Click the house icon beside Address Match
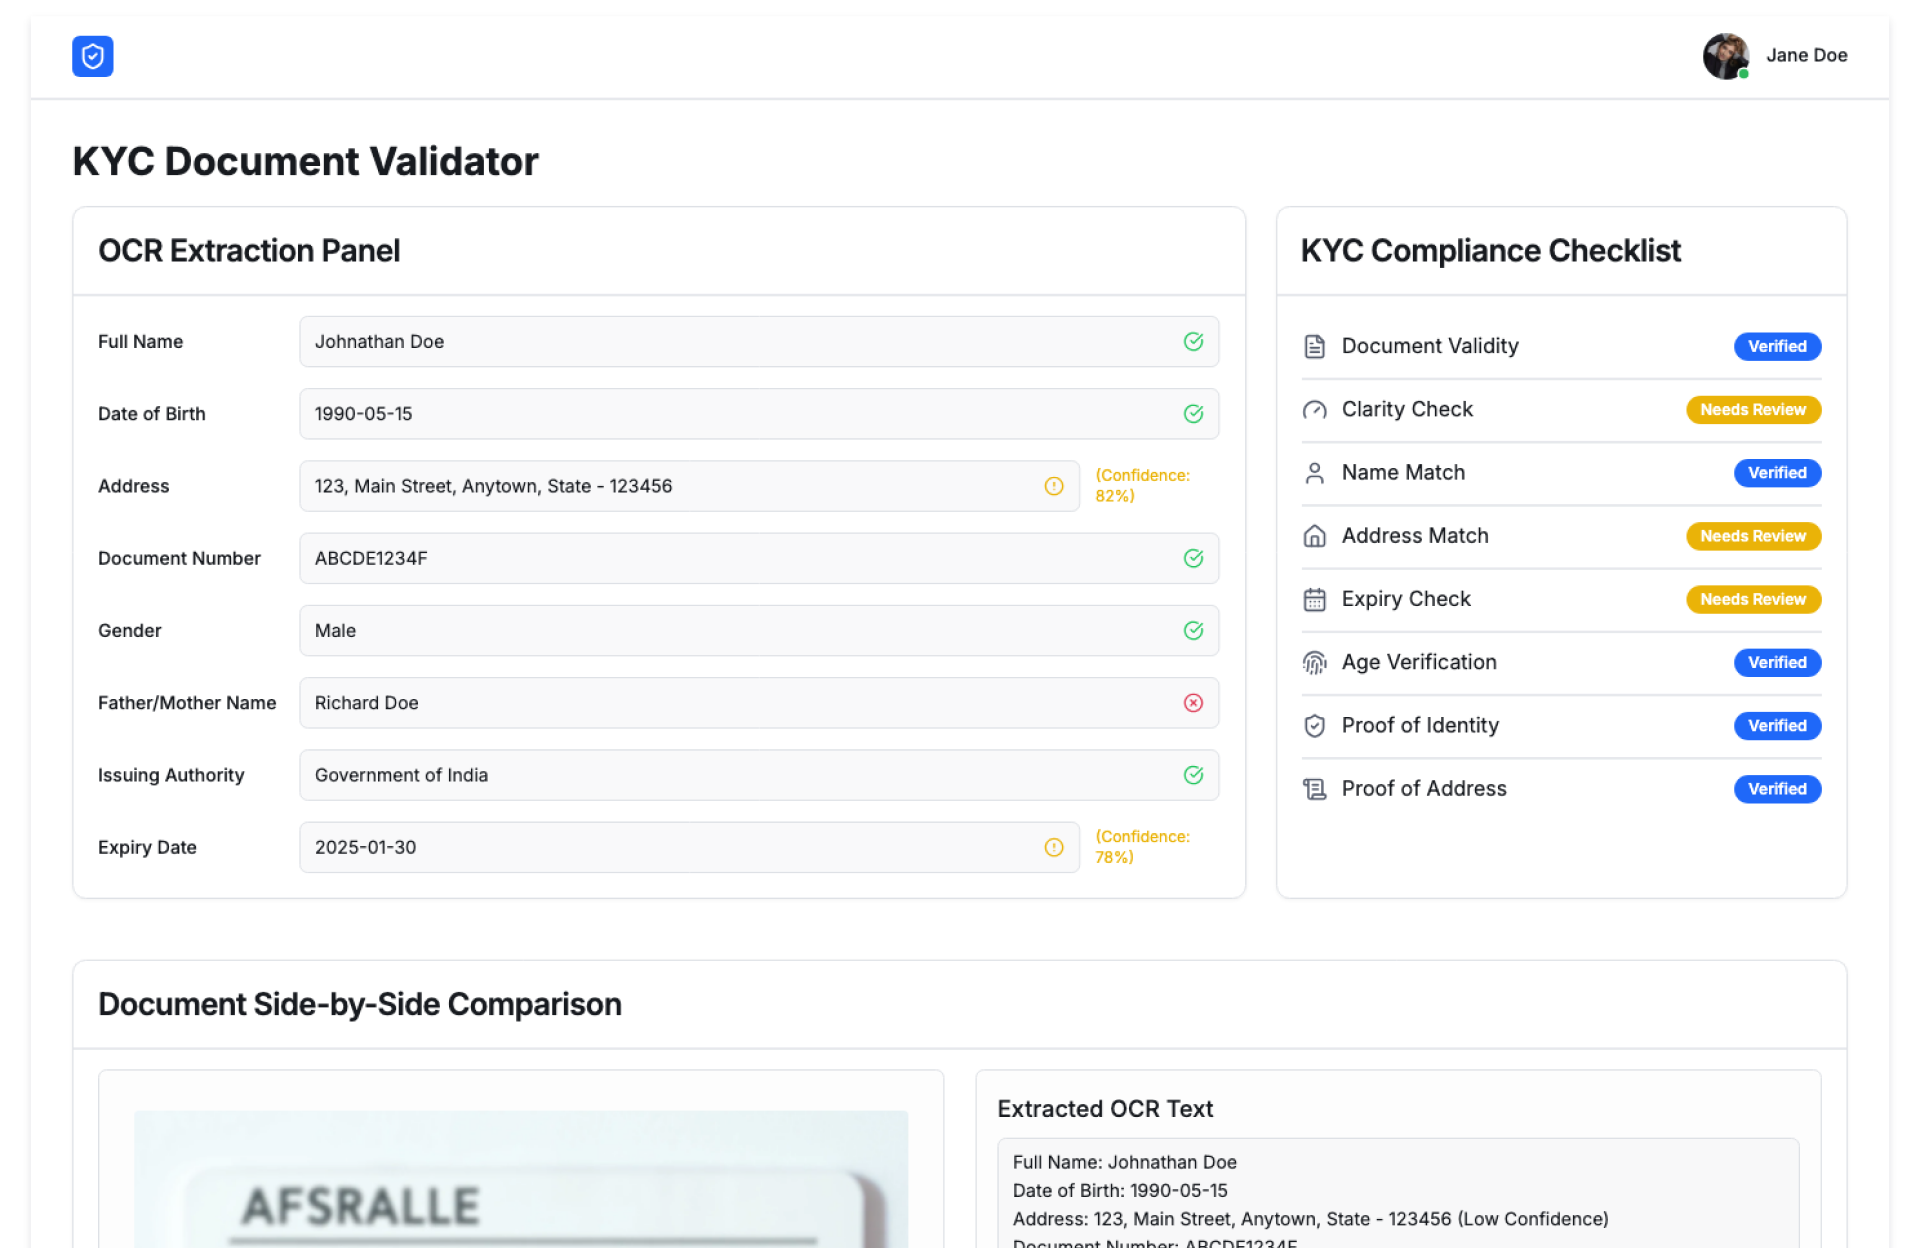 point(1314,536)
